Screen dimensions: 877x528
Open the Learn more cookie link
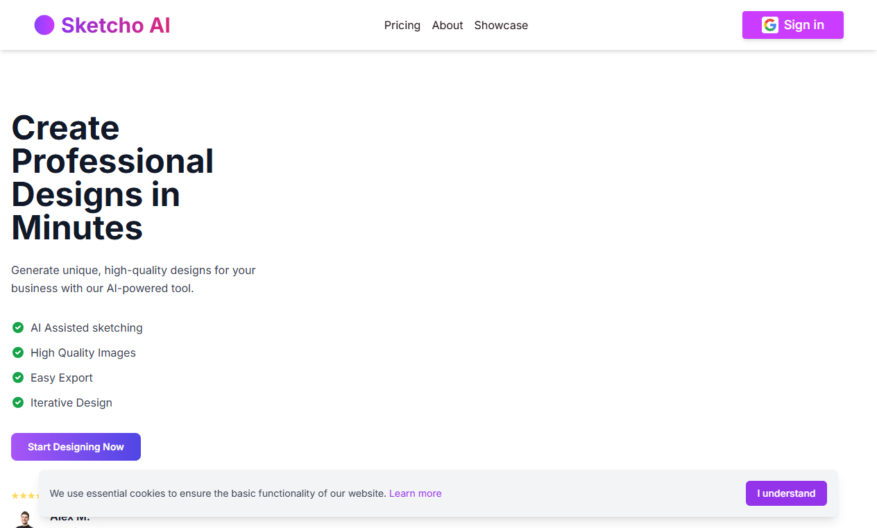coord(416,493)
